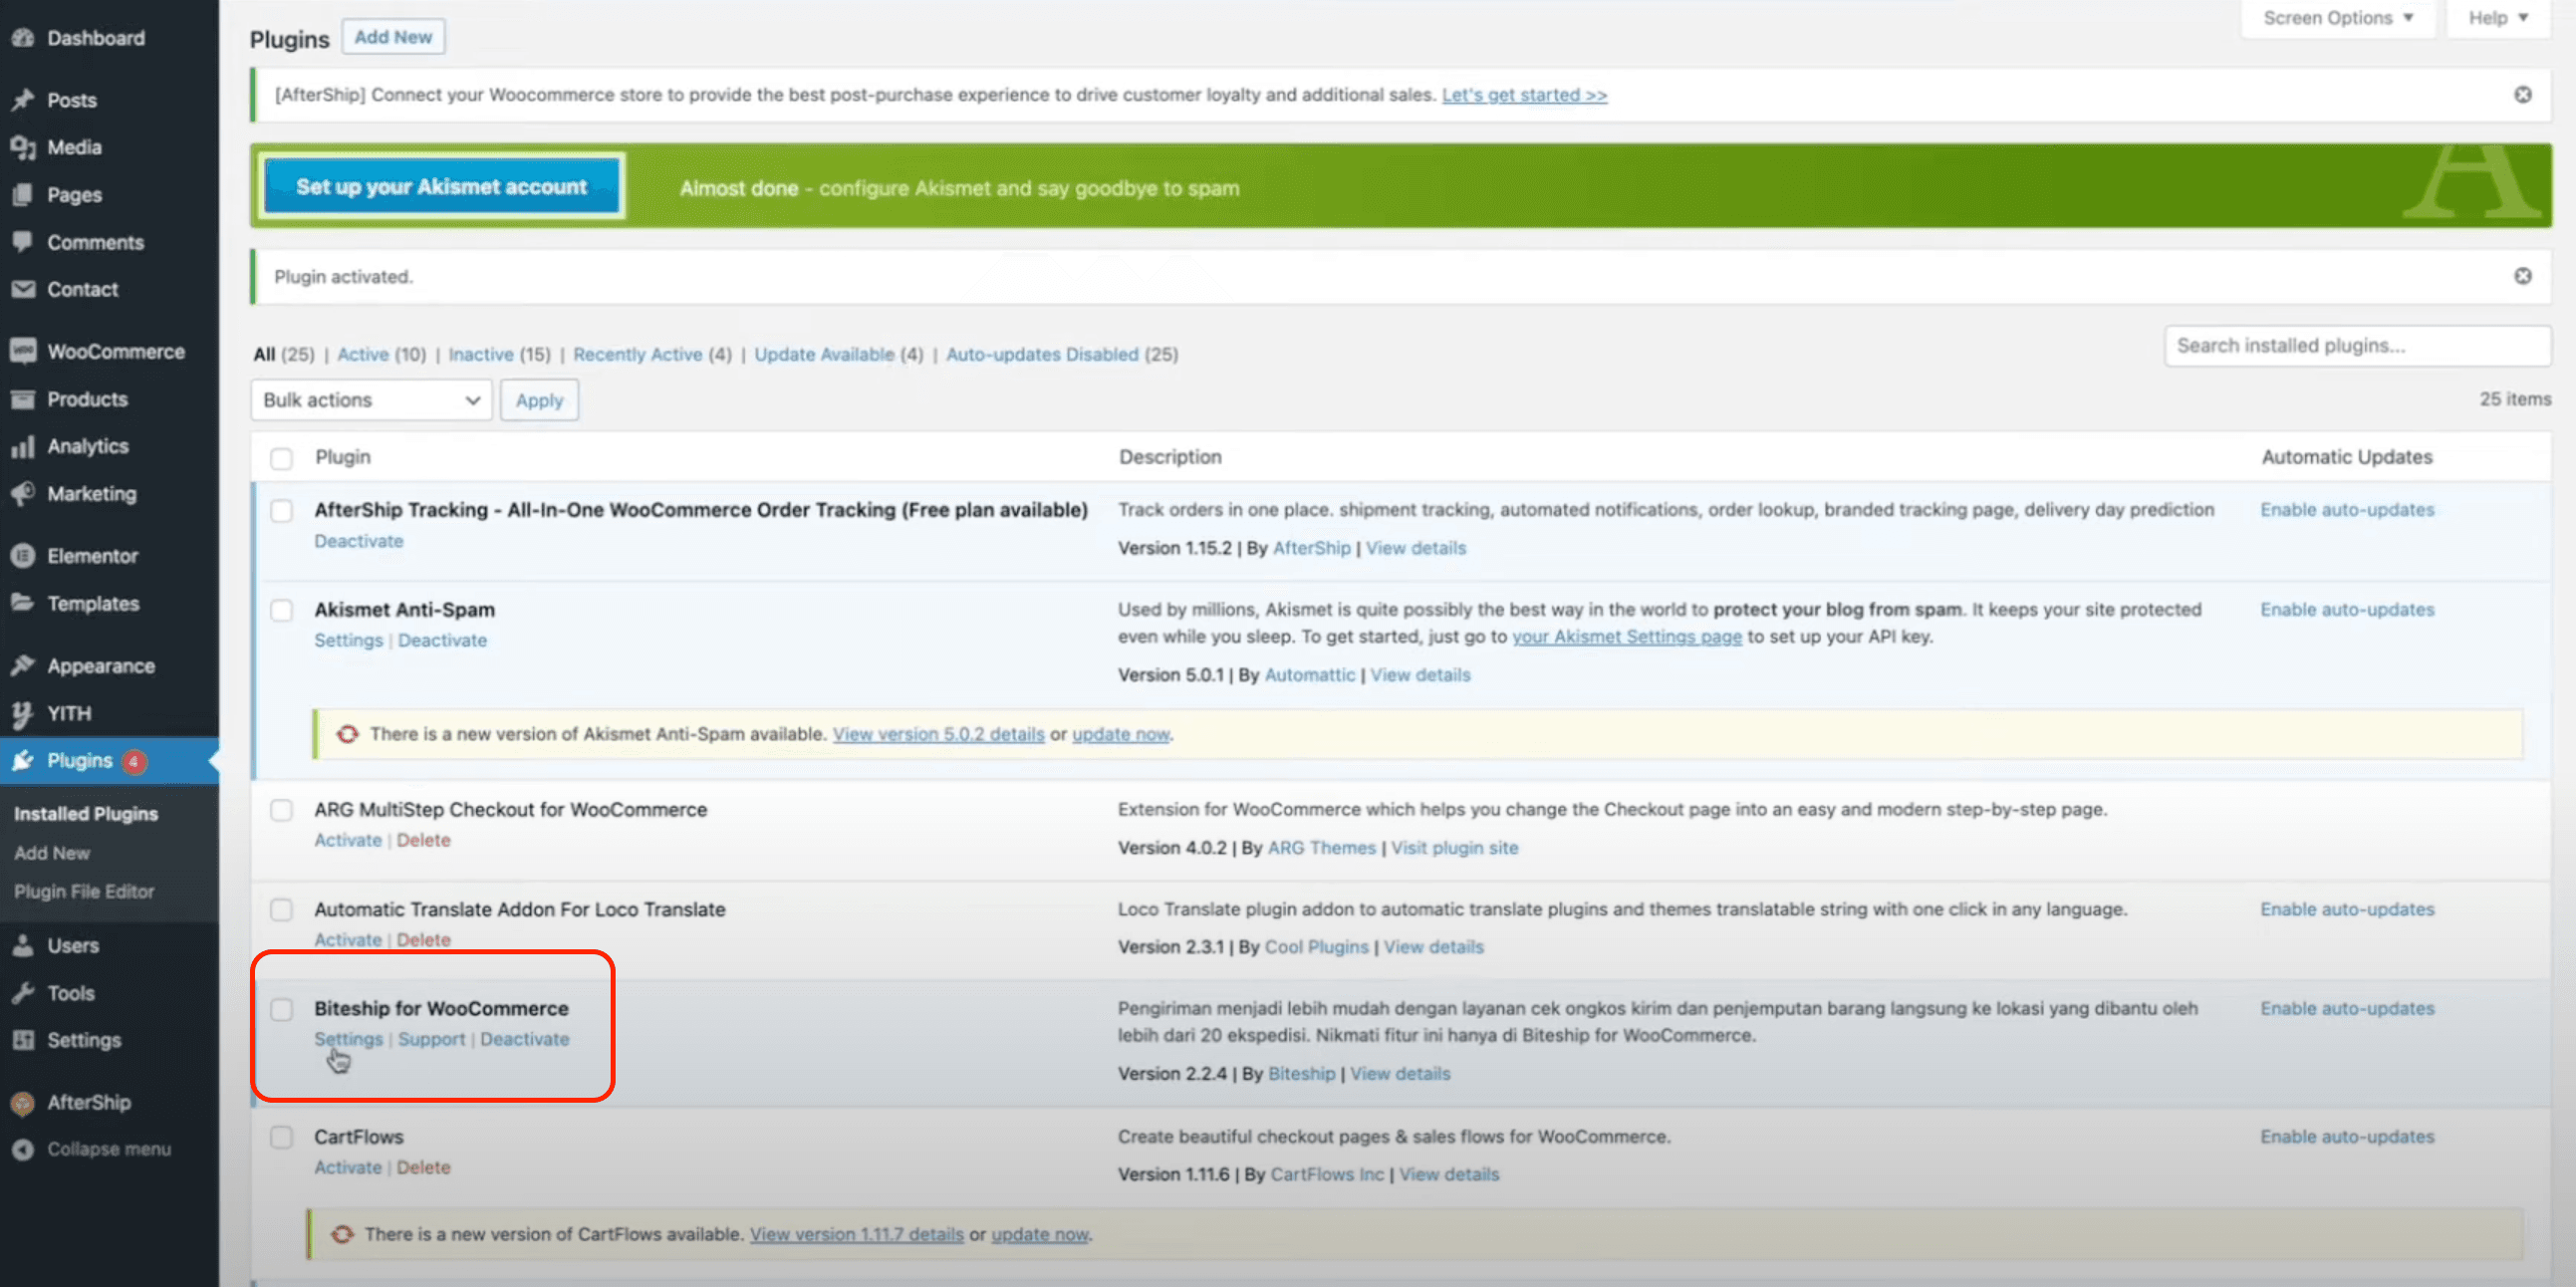Screen dimensions: 2576x1287
Task: Deactivate the AfterShip Tracking plugin
Action: [x=358, y=541]
